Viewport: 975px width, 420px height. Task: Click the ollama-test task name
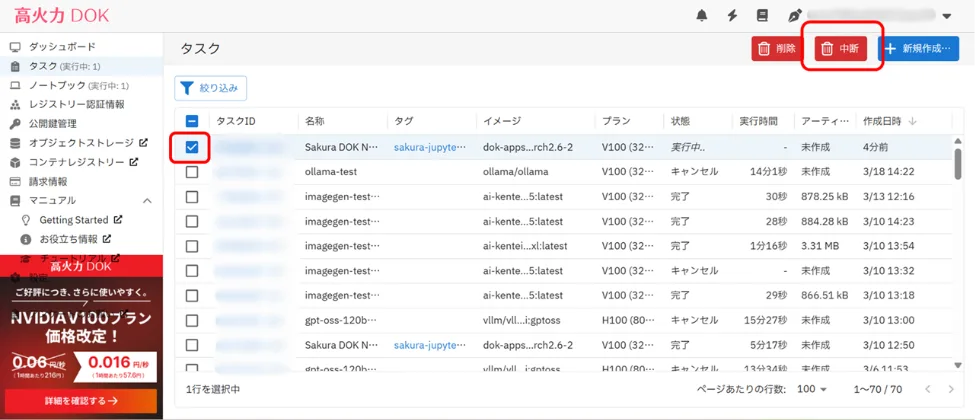(331, 171)
